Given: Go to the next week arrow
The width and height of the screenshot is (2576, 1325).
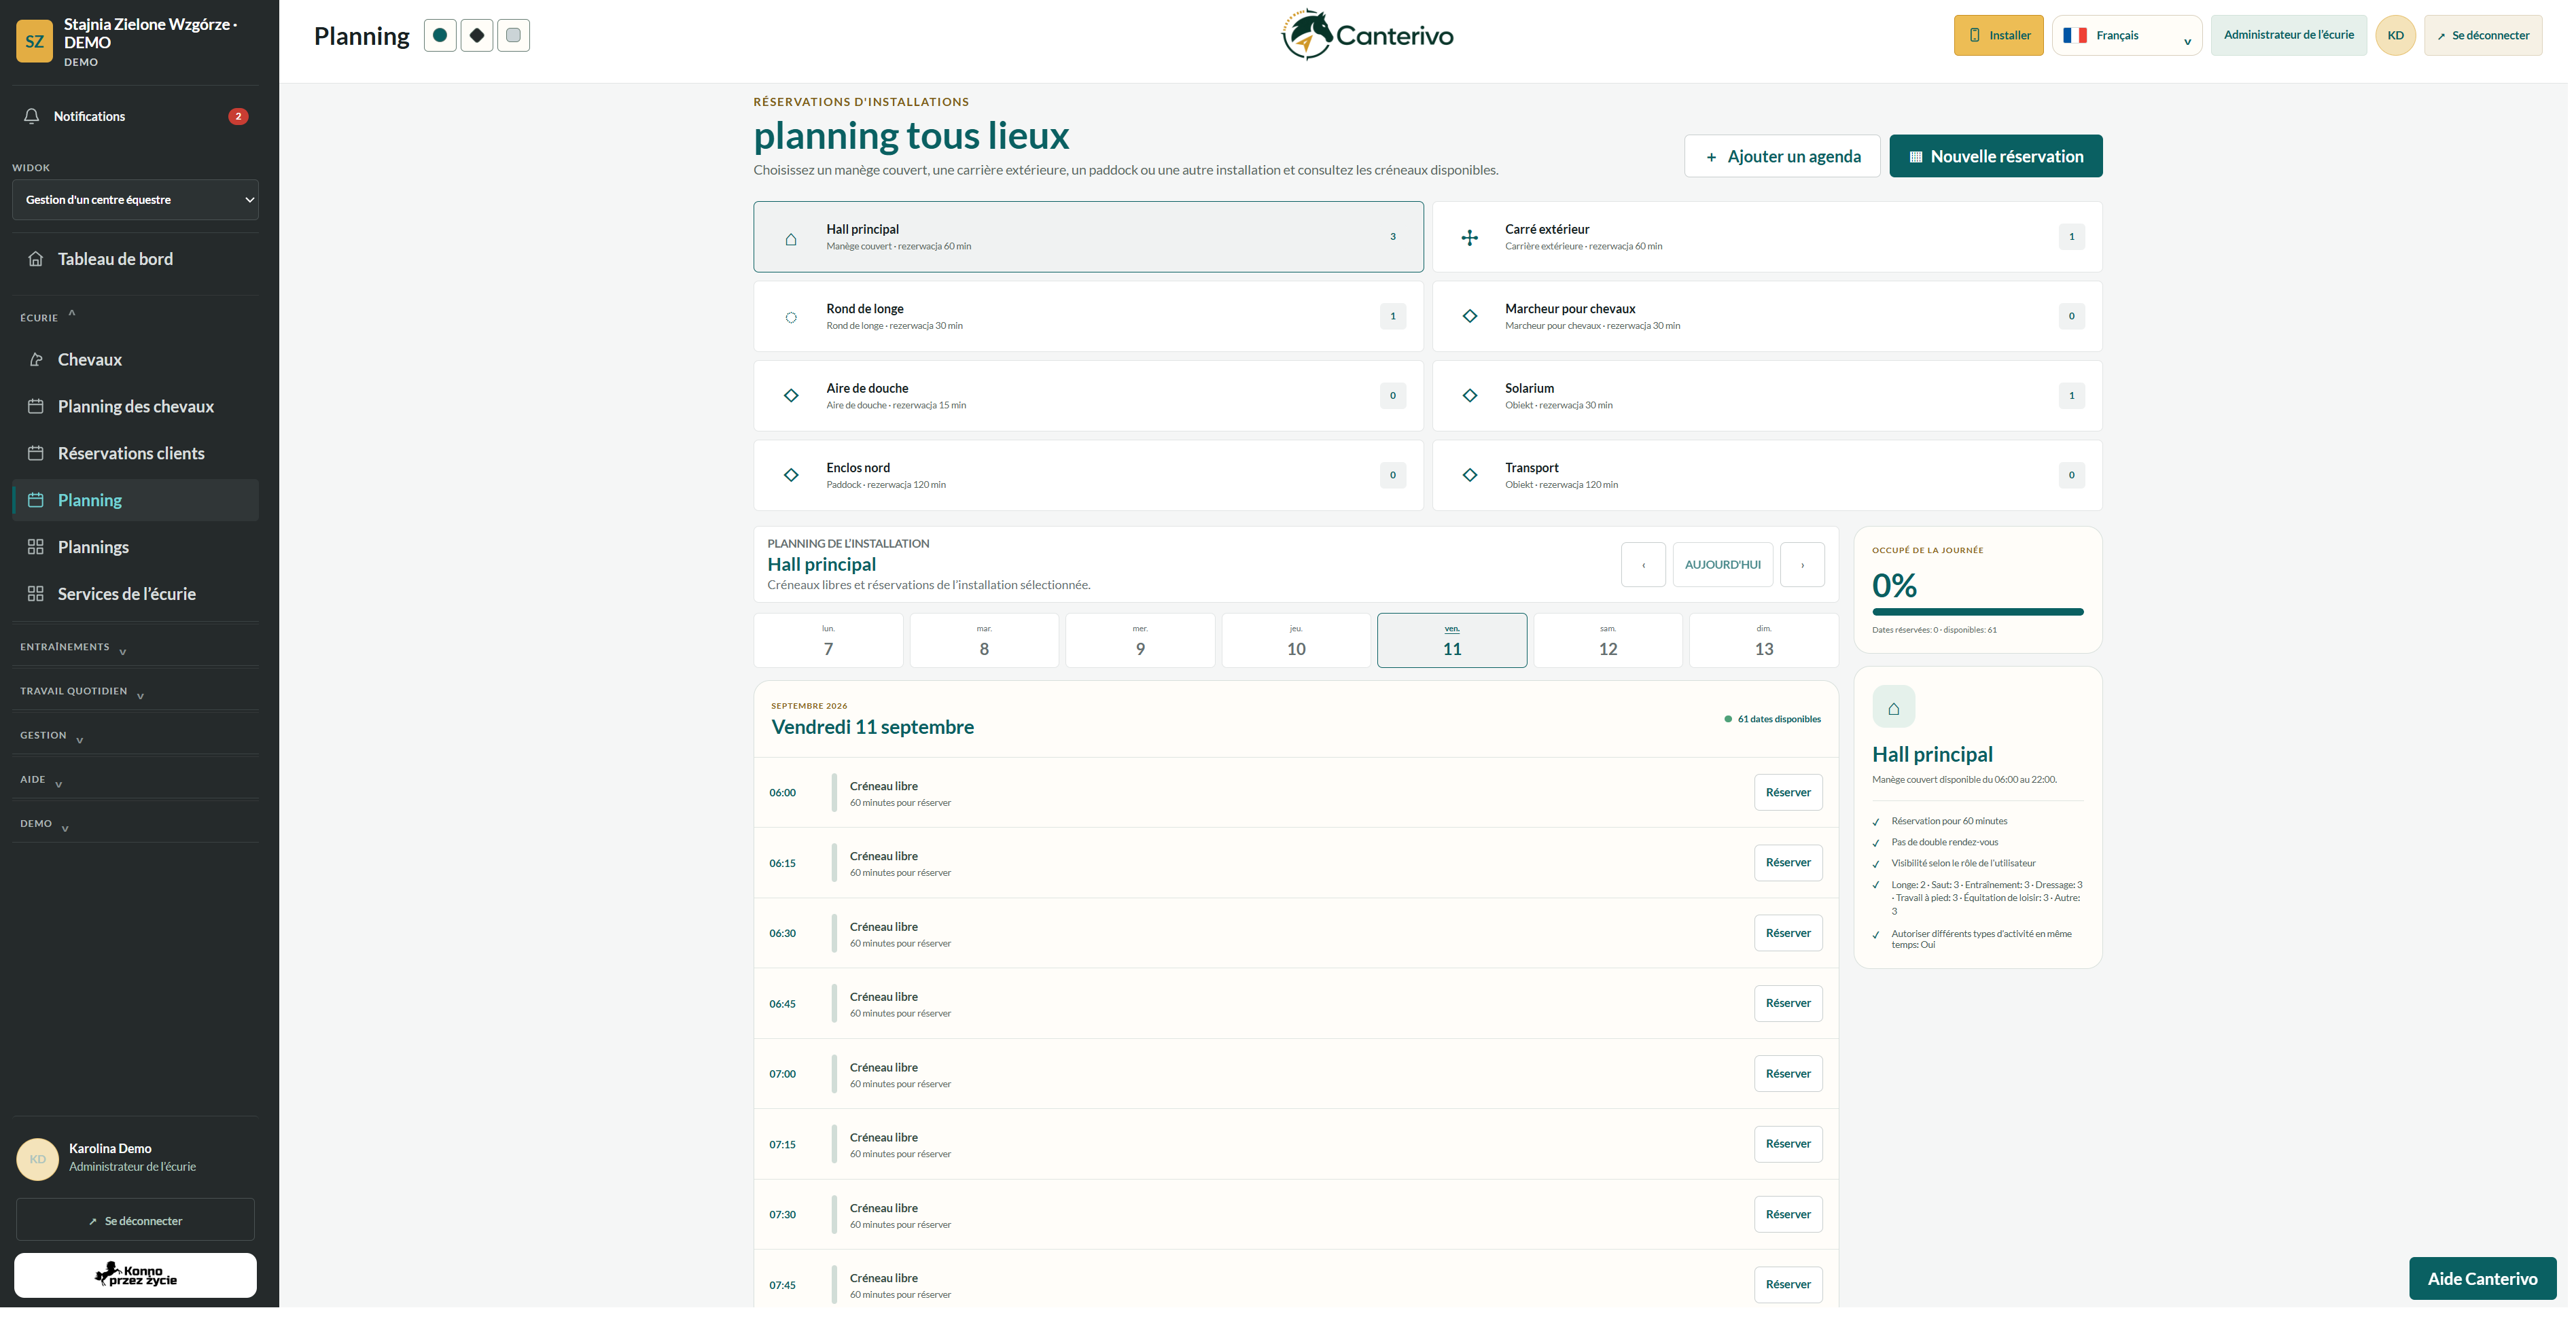Looking at the screenshot, I should coord(1803,565).
